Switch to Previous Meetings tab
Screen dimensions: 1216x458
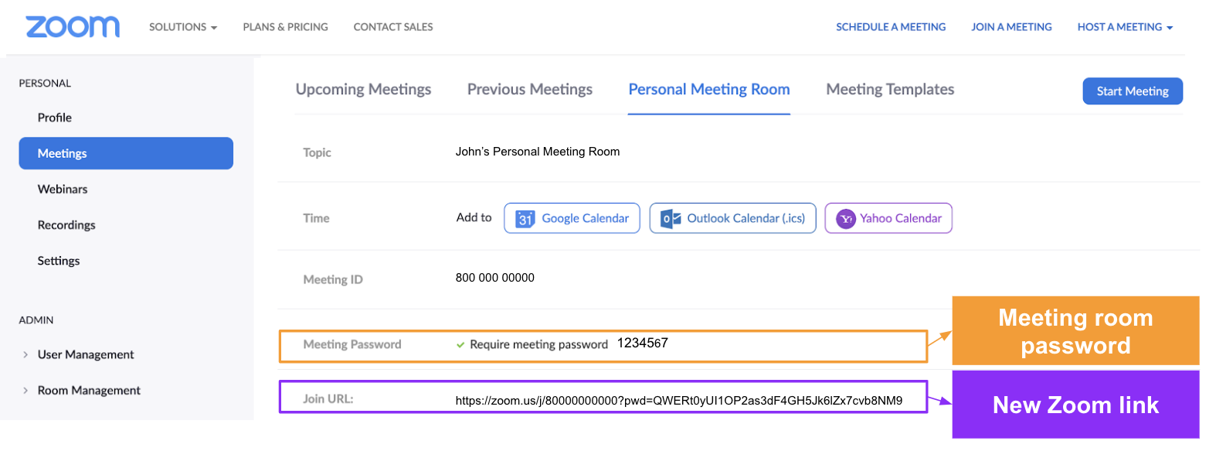(530, 89)
